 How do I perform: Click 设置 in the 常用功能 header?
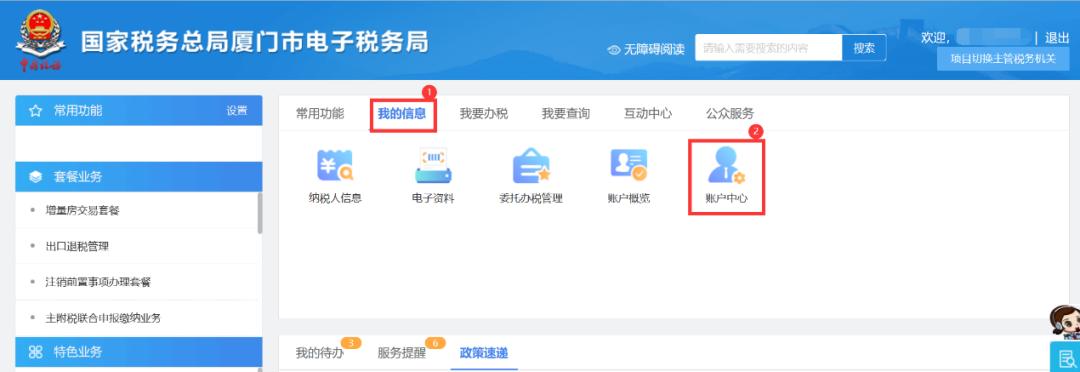pyautogui.click(x=237, y=111)
